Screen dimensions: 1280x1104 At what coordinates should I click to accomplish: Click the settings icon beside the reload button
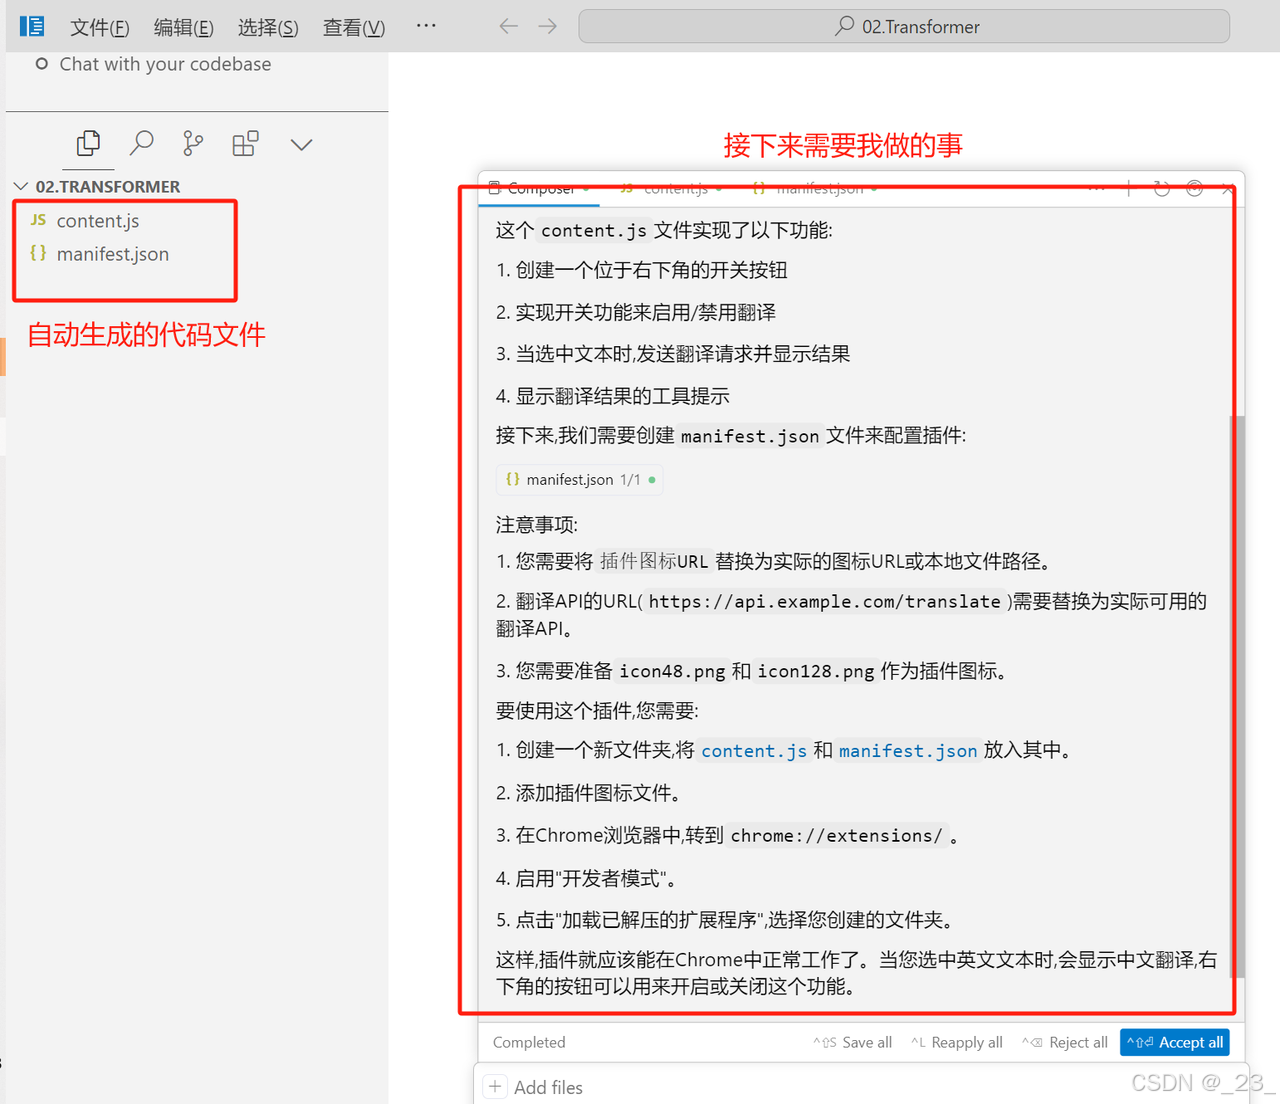coord(1194,188)
